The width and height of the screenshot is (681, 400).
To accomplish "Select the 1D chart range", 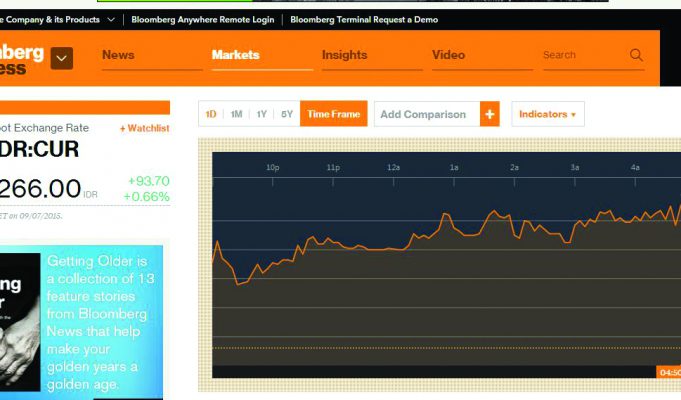I will pyautogui.click(x=211, y=114).
